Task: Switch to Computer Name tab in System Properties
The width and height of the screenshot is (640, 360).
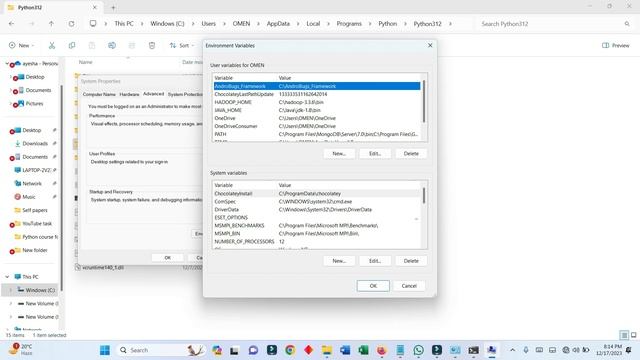Action: [99, 94]
